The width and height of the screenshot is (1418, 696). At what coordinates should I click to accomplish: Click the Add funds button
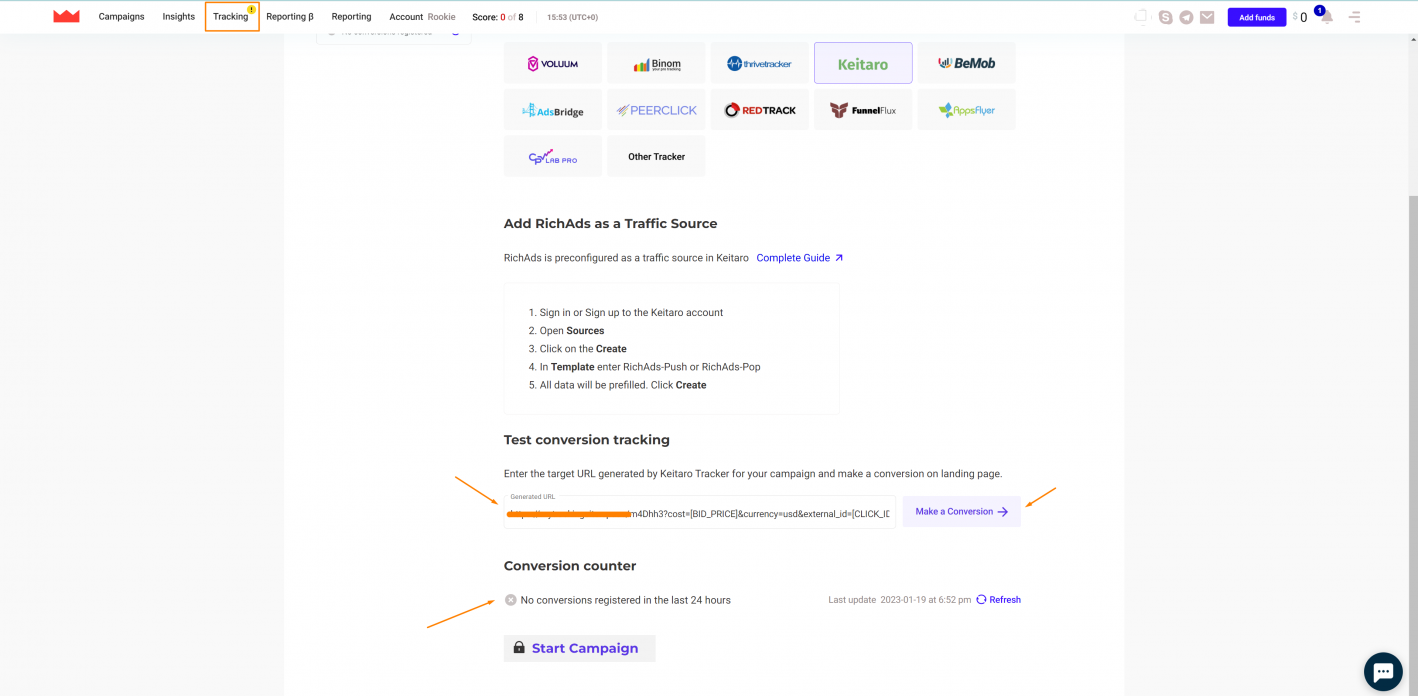[x=1257, y=17]
